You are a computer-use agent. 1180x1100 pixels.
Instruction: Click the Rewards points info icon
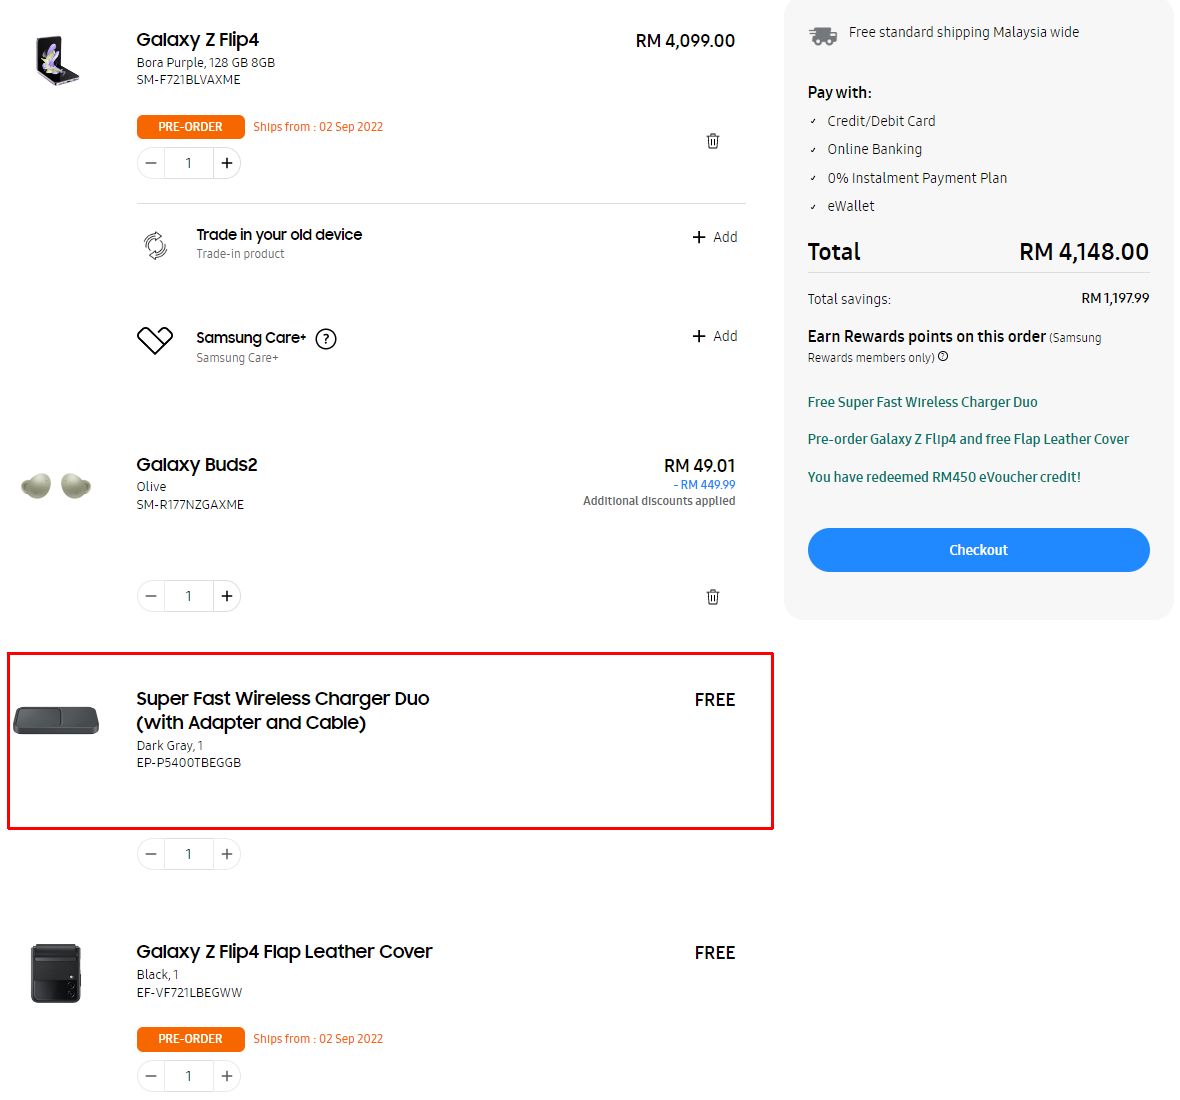point(942,357)
